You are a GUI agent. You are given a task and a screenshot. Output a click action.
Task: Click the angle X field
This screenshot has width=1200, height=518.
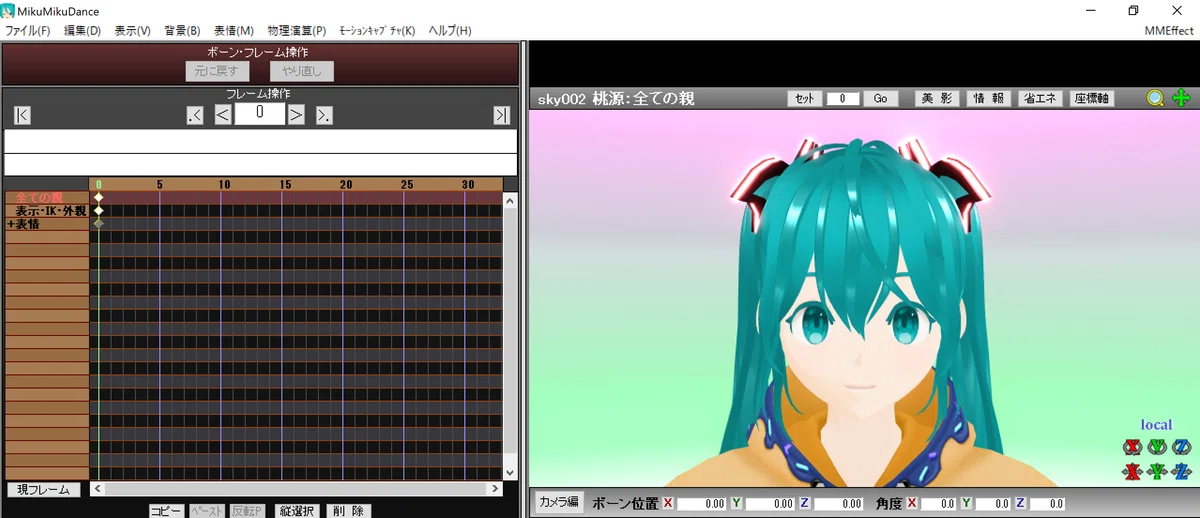click(939, 504)
